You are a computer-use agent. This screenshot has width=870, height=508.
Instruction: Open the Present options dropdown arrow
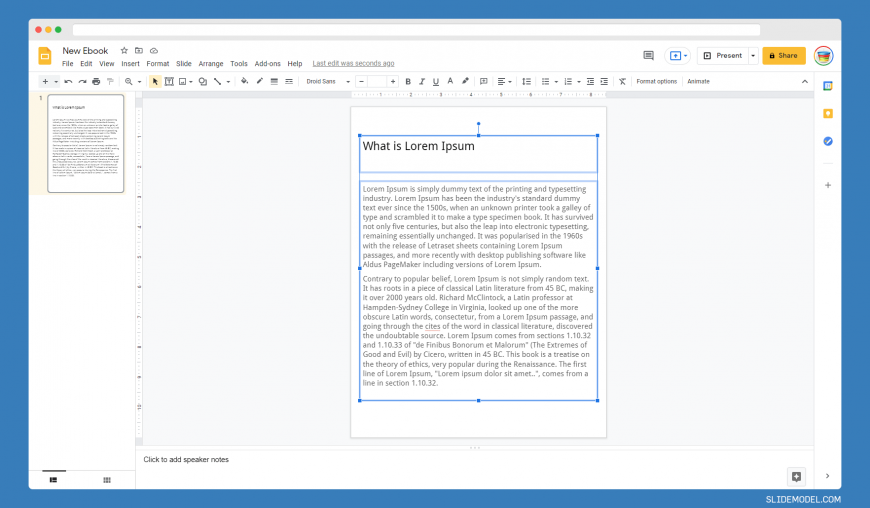(753, 55)
